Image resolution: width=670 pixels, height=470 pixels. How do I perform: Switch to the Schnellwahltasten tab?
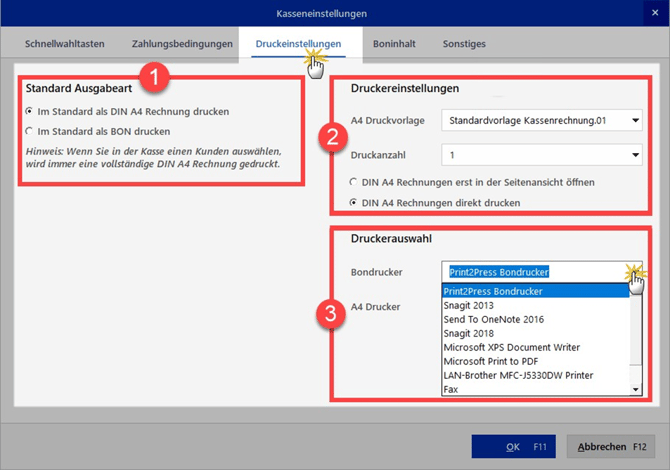(x=62, y=44)
